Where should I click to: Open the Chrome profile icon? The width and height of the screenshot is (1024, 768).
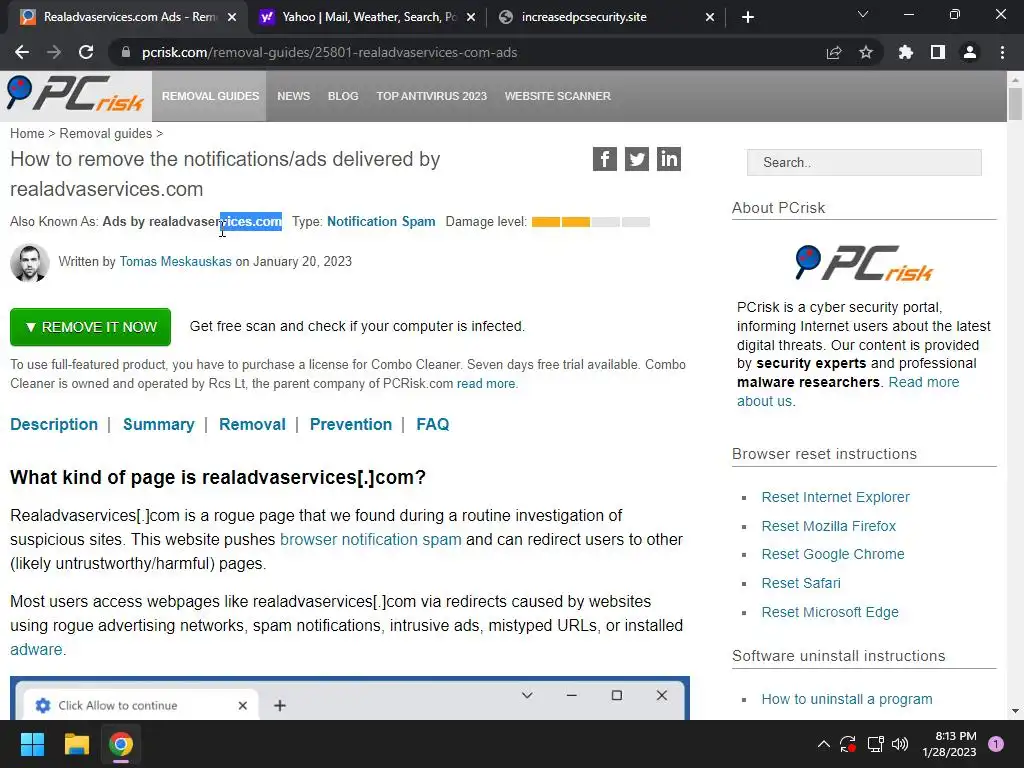point(970,52)
